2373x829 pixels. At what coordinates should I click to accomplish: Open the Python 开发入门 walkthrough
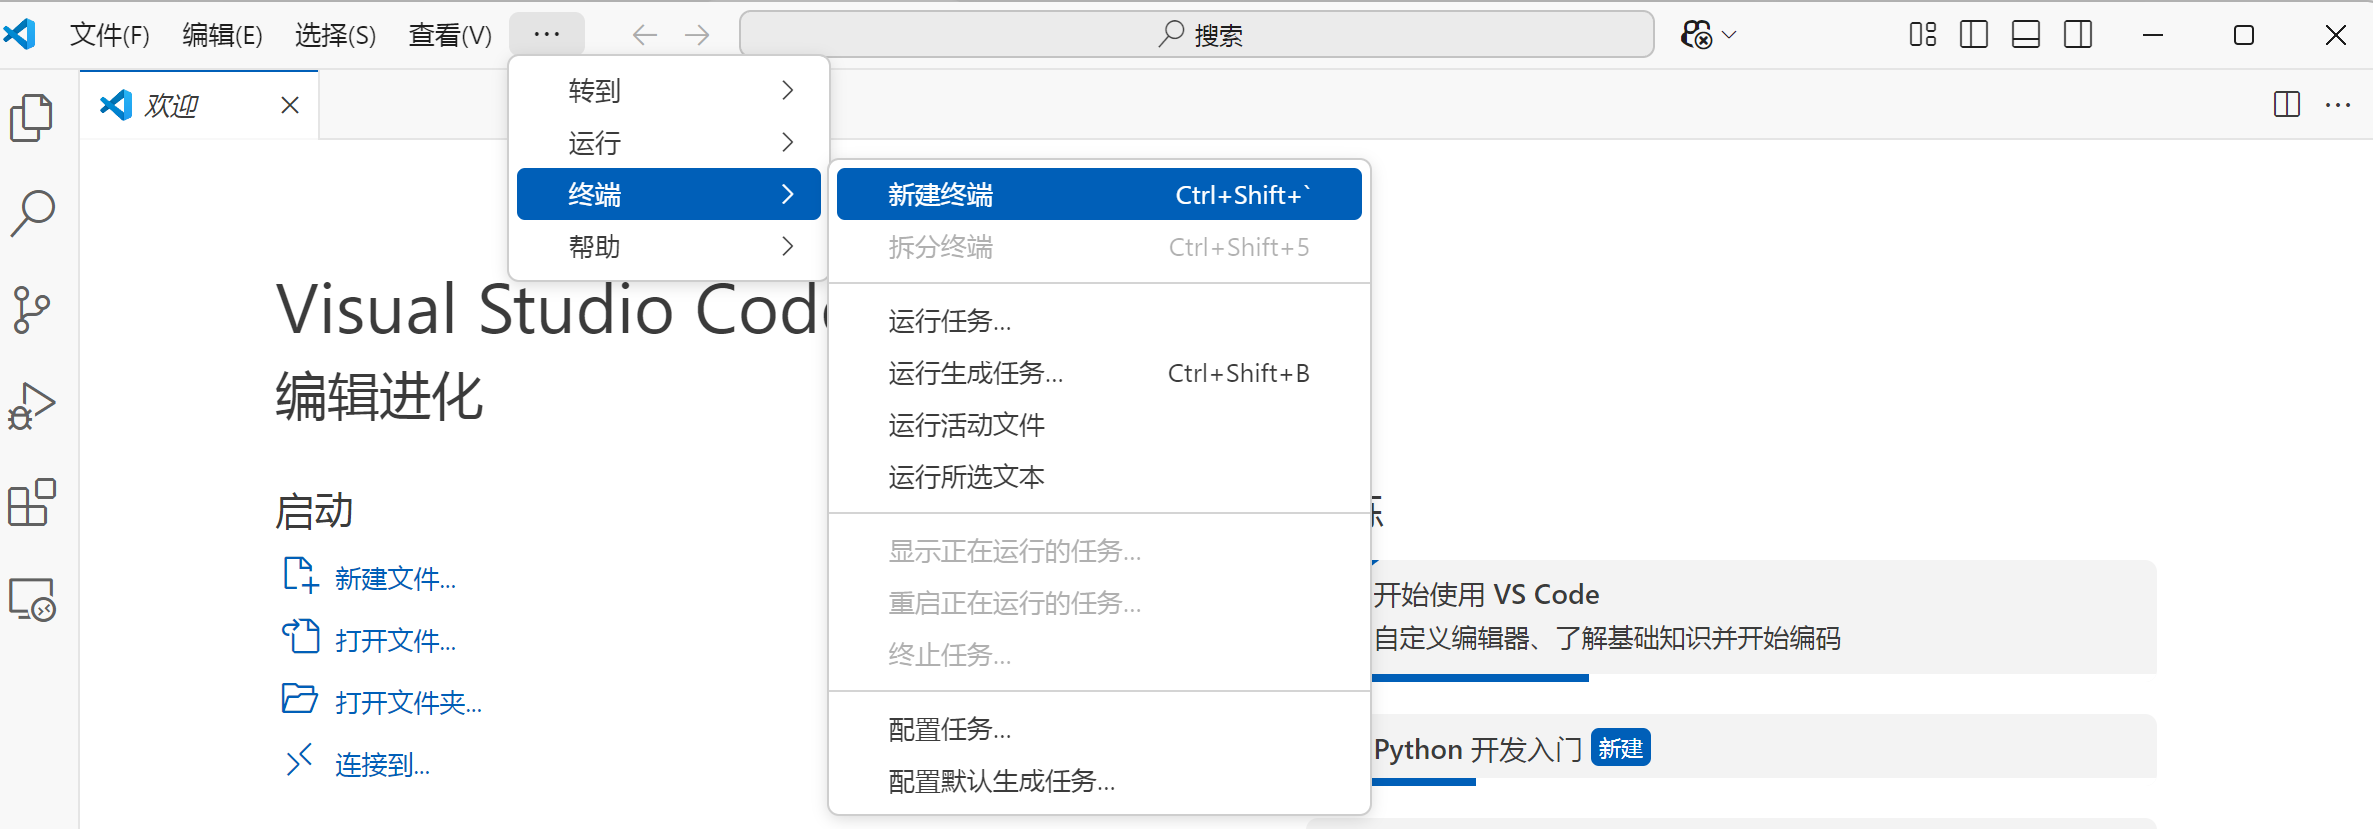click(x=1764, y=749)
